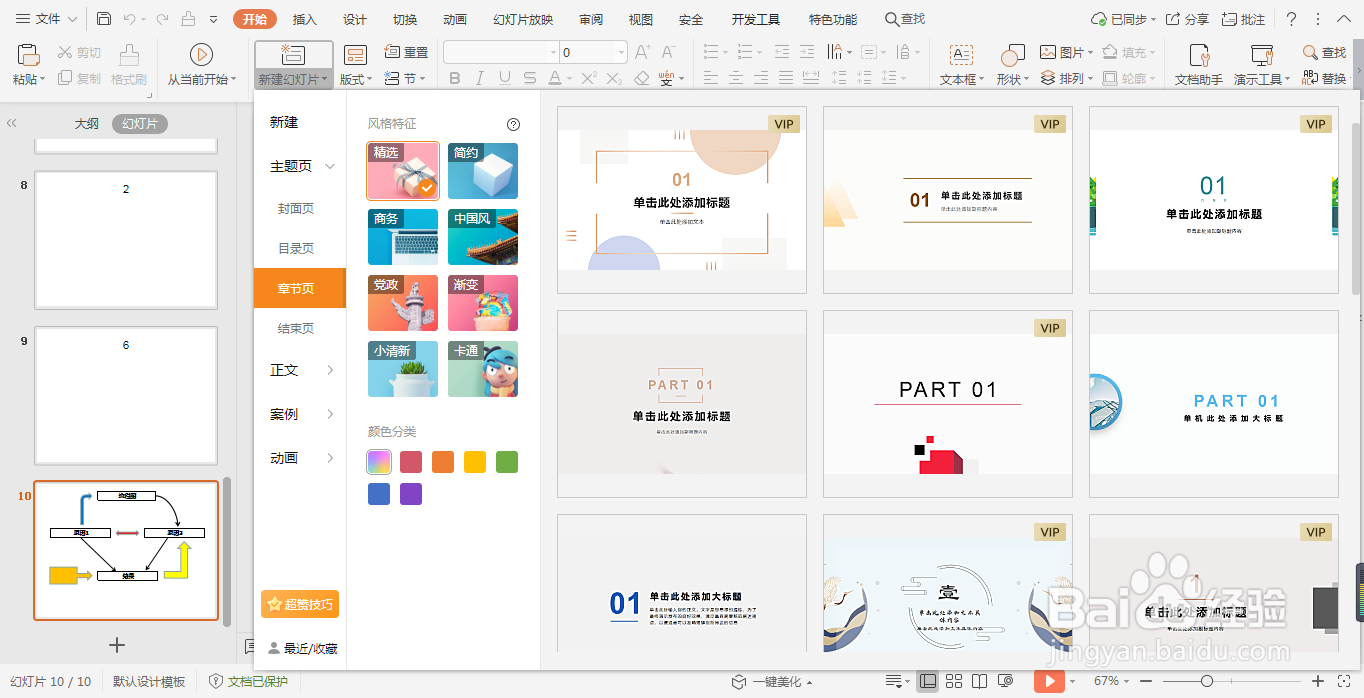Open the 版式 layout dropdown
Image resolution: width=1364 pixels, height=698 pixels.
coord(355,78)
